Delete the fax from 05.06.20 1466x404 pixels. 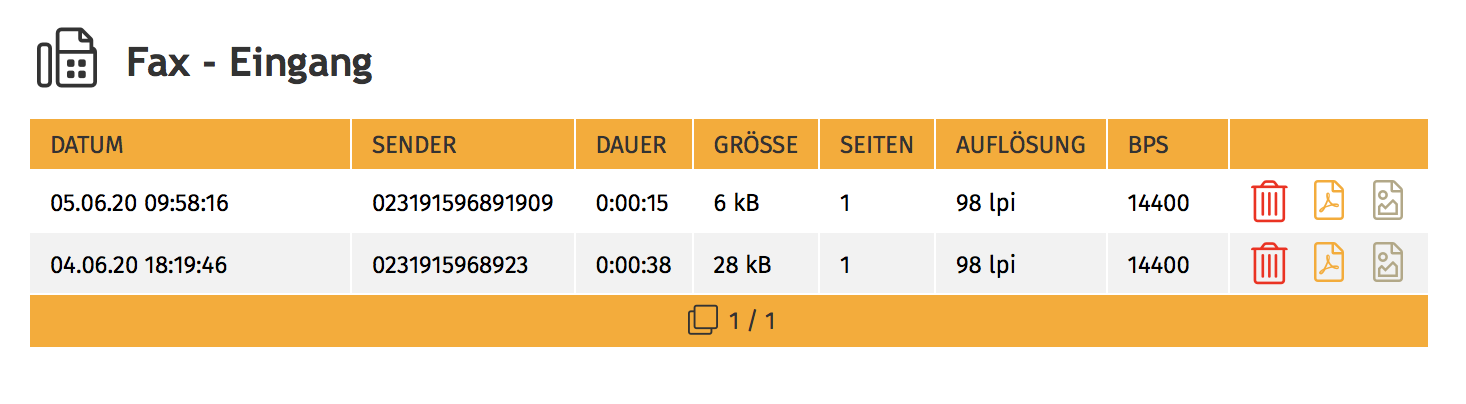pos(1269,202)
